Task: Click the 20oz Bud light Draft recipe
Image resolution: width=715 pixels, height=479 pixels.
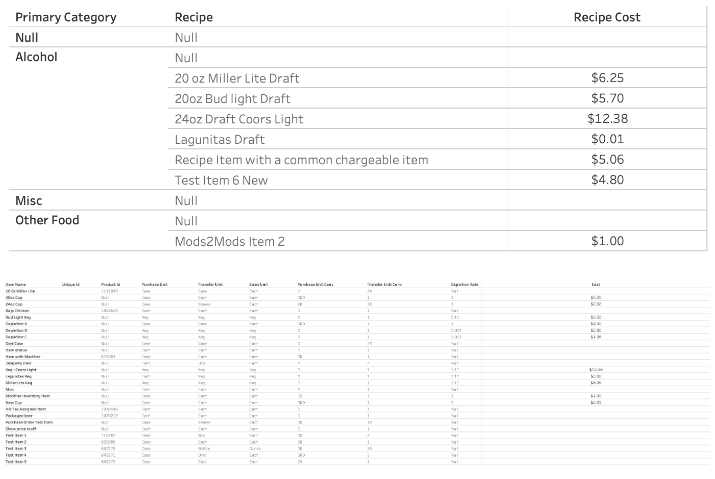Action: [232, 99]
